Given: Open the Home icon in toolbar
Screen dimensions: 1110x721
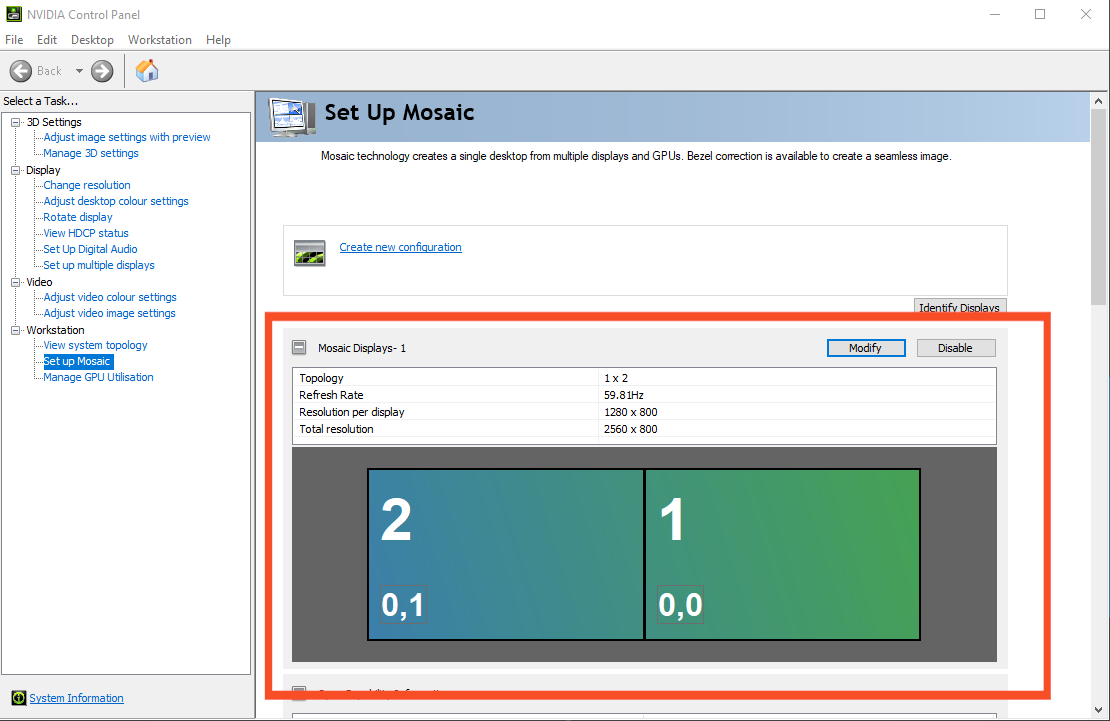Looking at the screenshot, I should click(147, 71).
